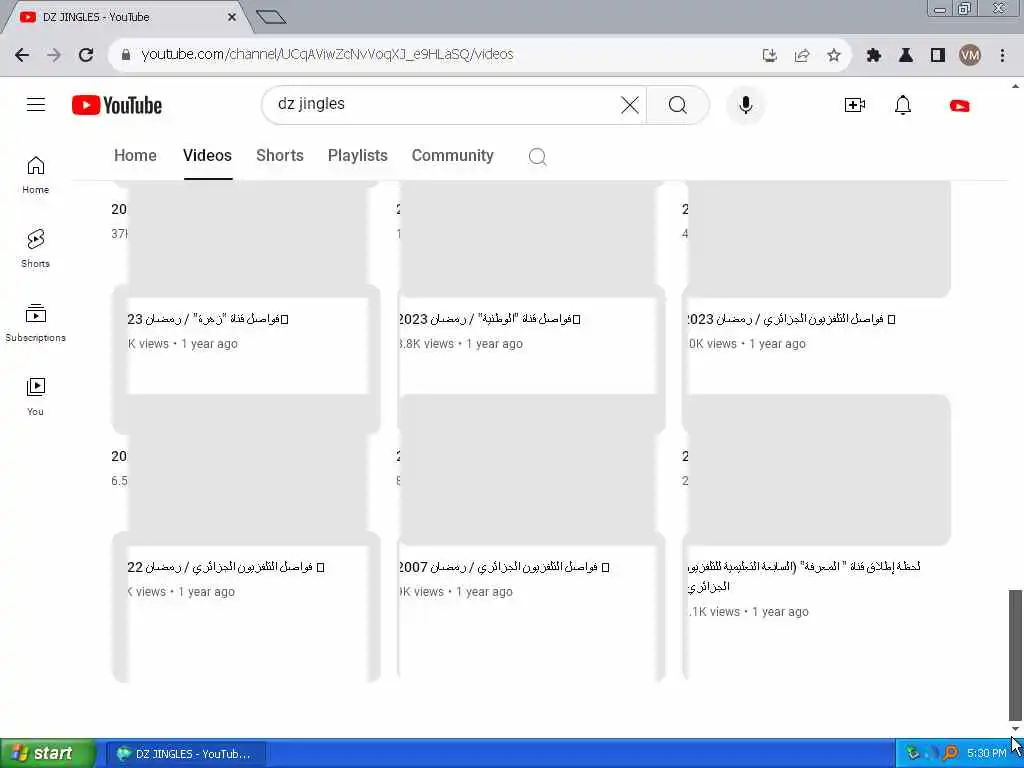This screenshot has width=1024, height=768.
Task: Click the scrollbar up arrow
Action: [1015, 86]
